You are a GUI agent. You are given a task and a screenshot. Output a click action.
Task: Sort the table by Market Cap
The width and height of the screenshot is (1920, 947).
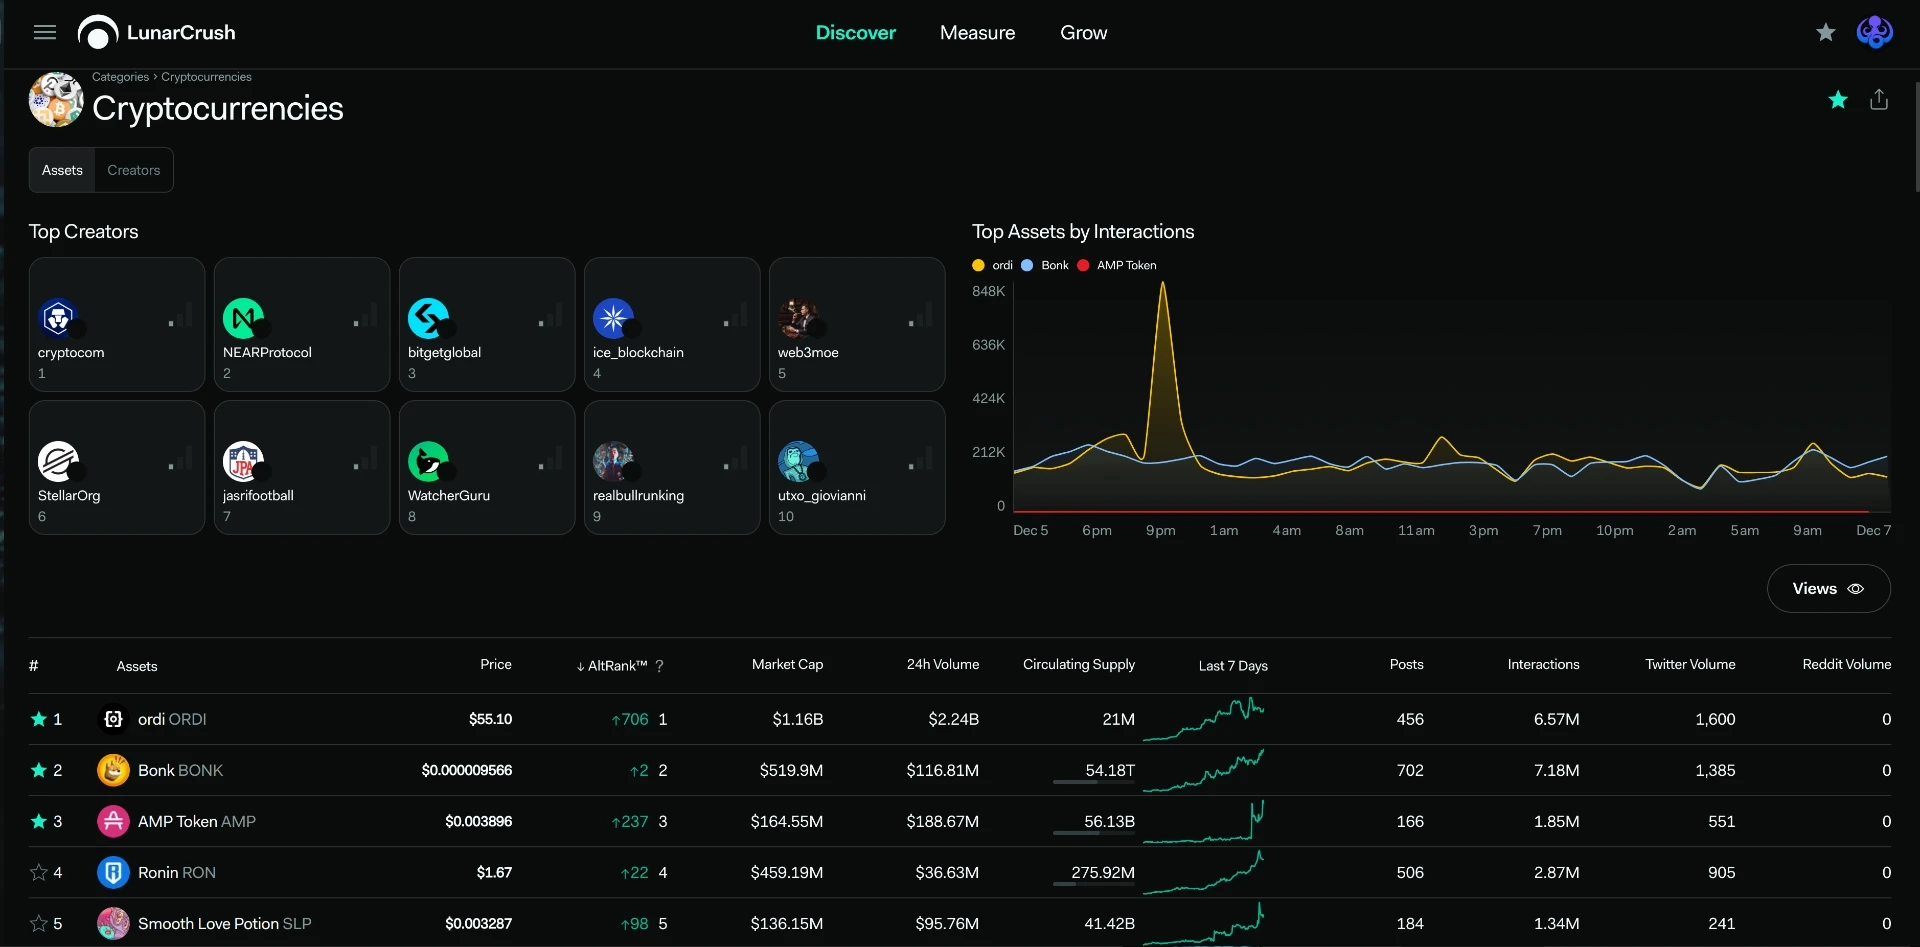[x=787, y=664]
